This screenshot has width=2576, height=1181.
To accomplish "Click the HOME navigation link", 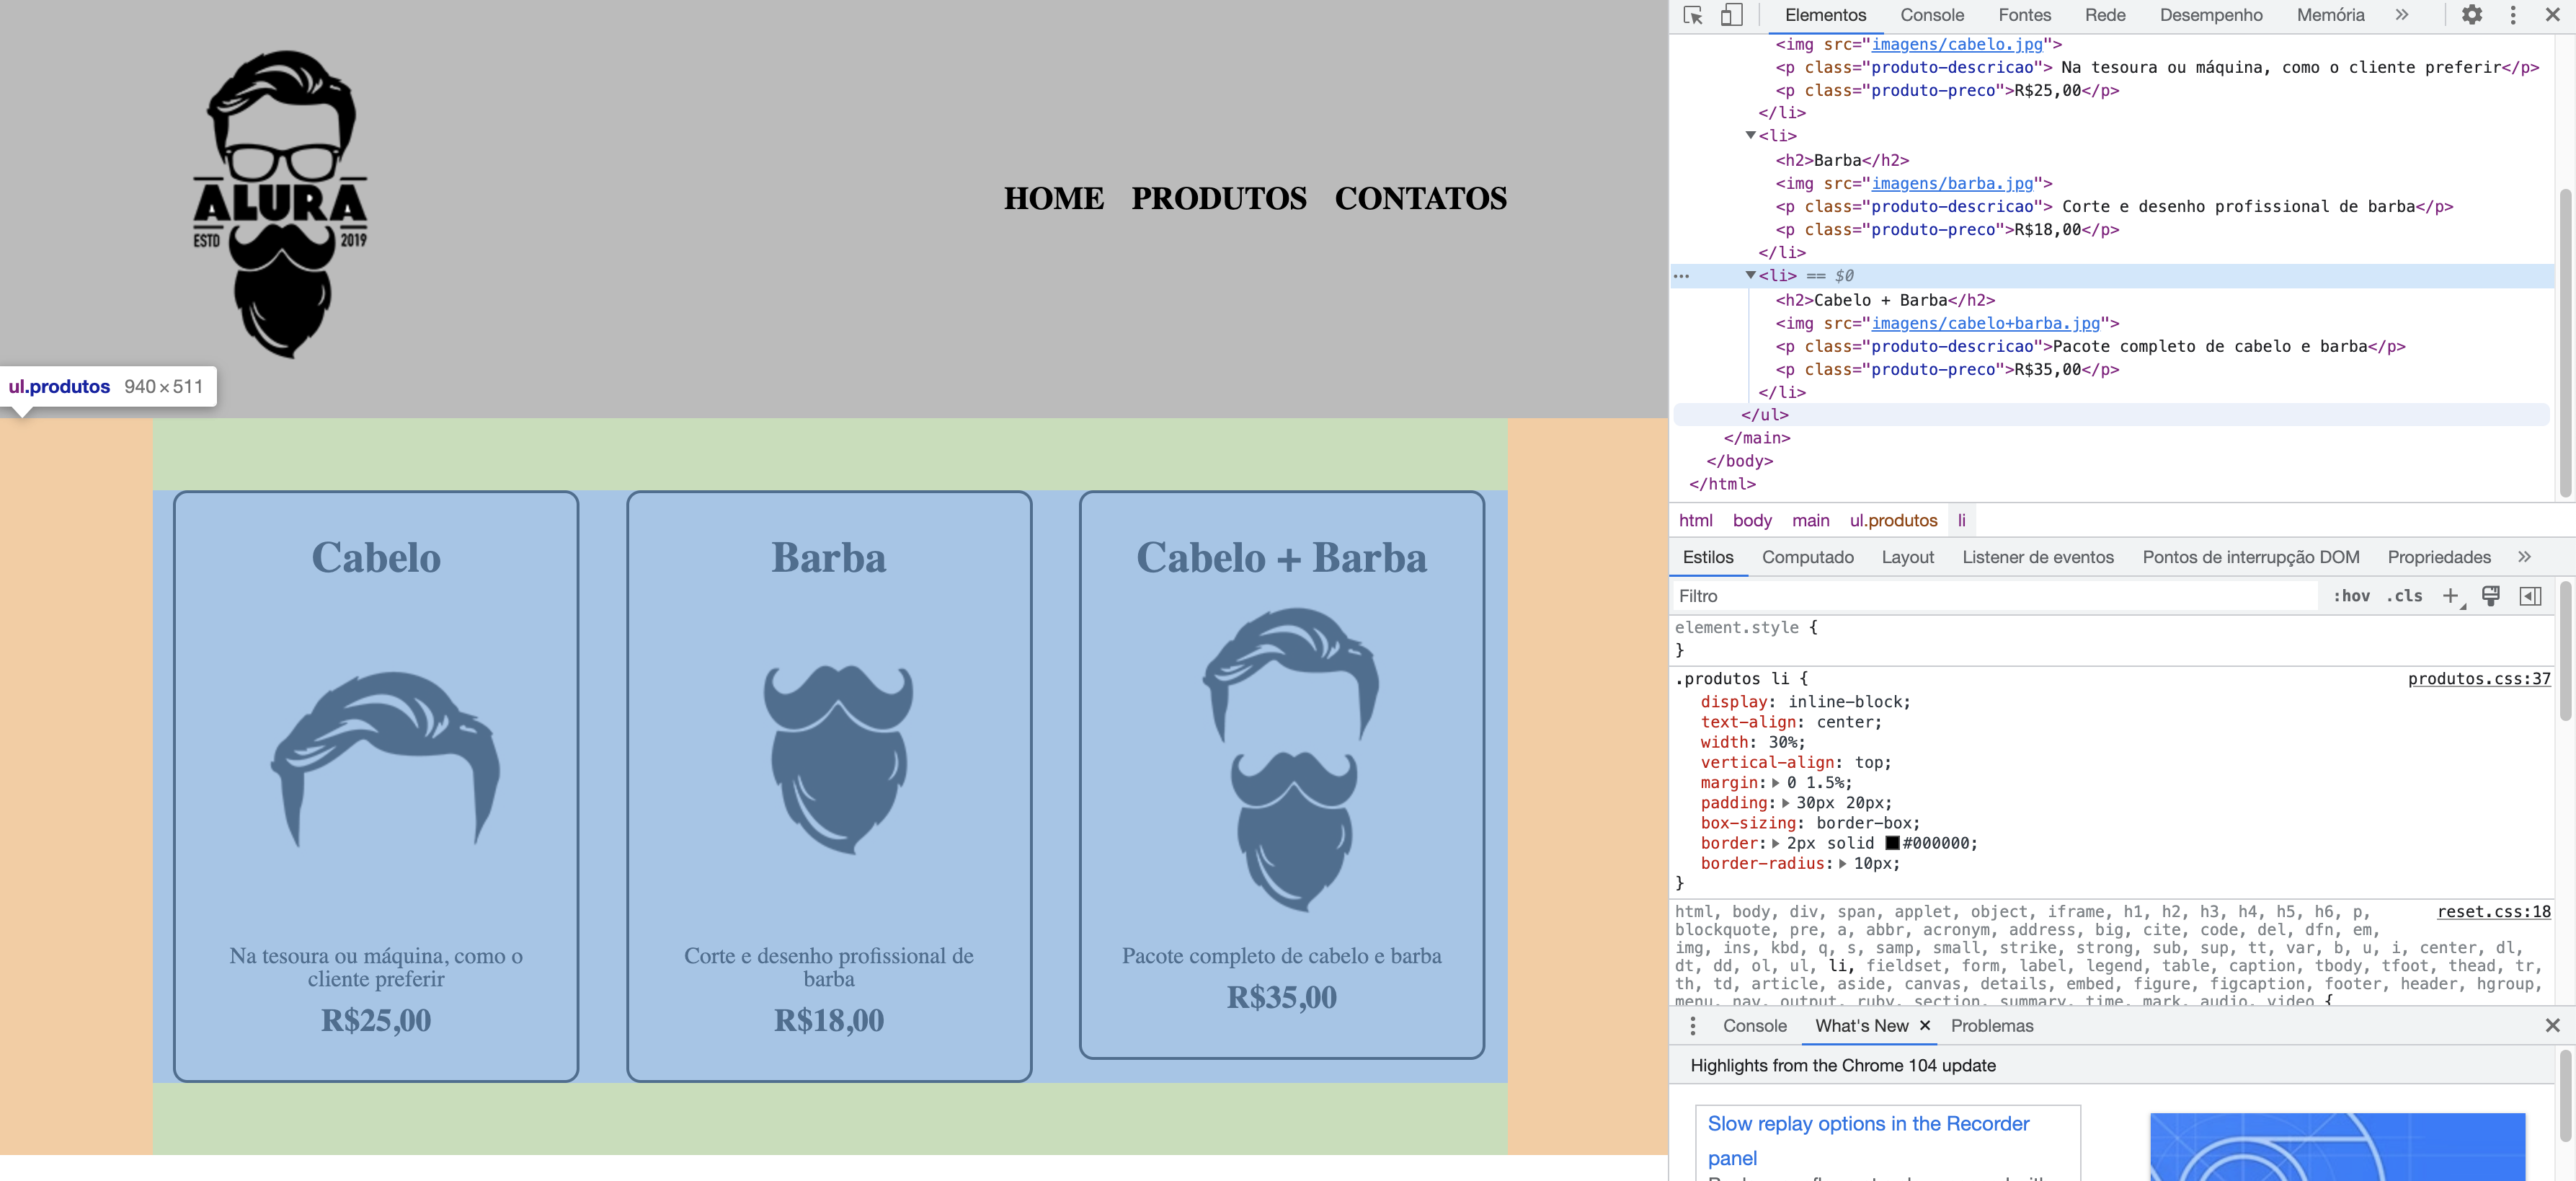I will click(x=1053, y=199).
